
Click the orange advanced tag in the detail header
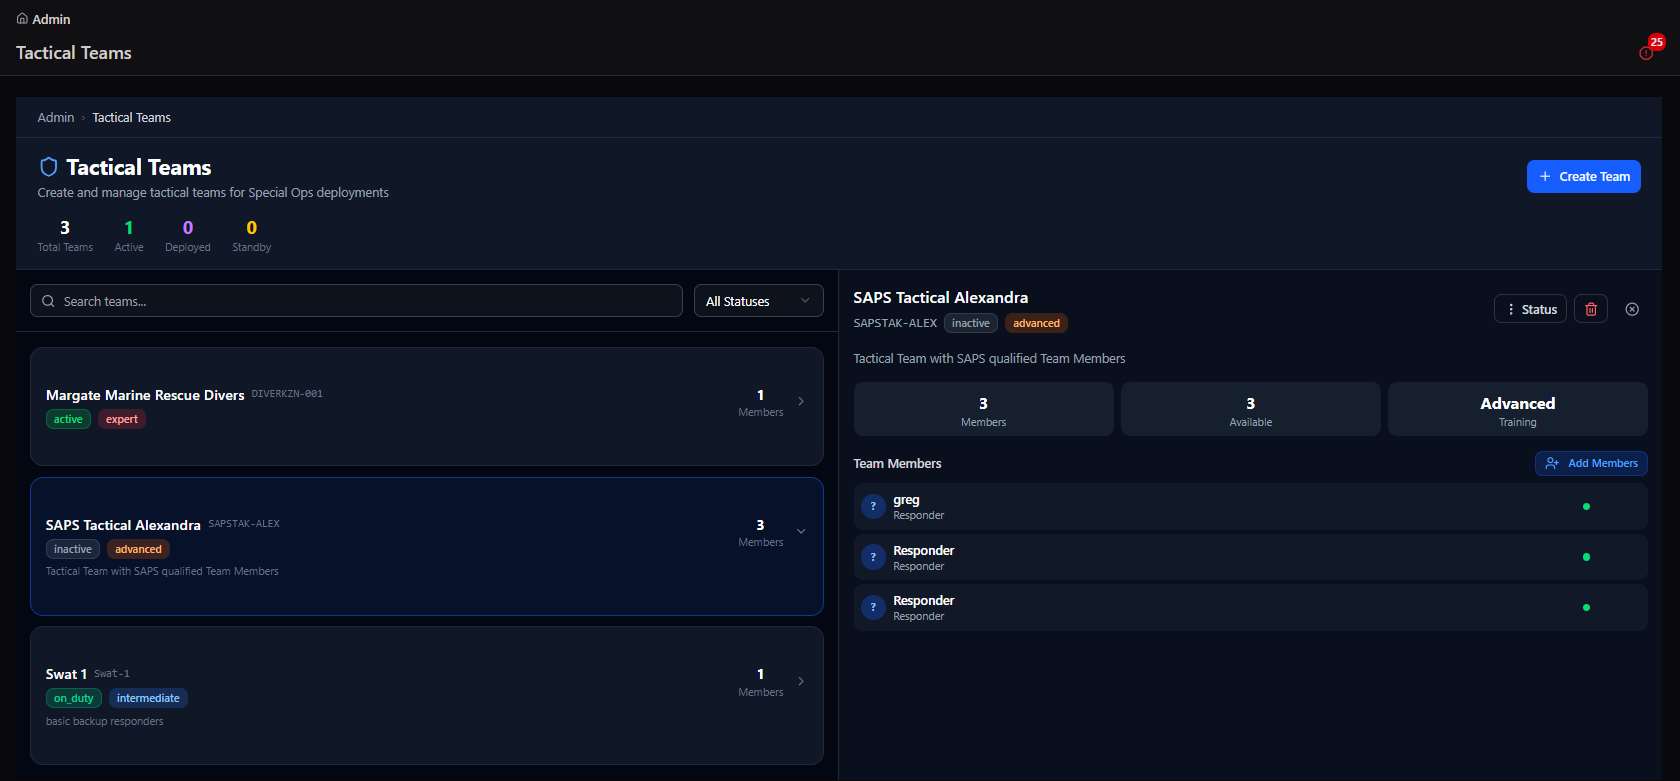(x=1036, y=323)
